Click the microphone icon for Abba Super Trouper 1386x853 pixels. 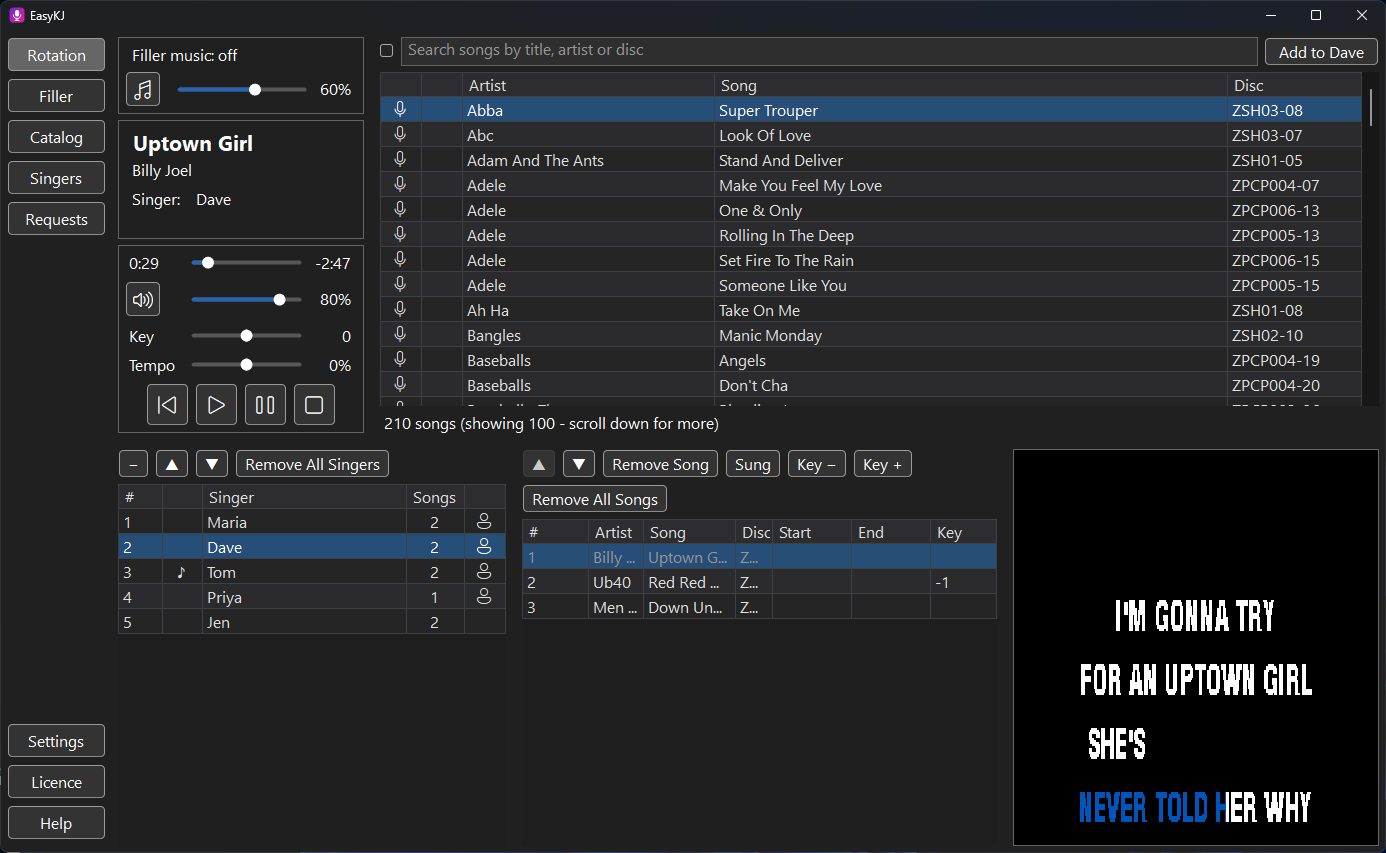(x=400, y=110)
